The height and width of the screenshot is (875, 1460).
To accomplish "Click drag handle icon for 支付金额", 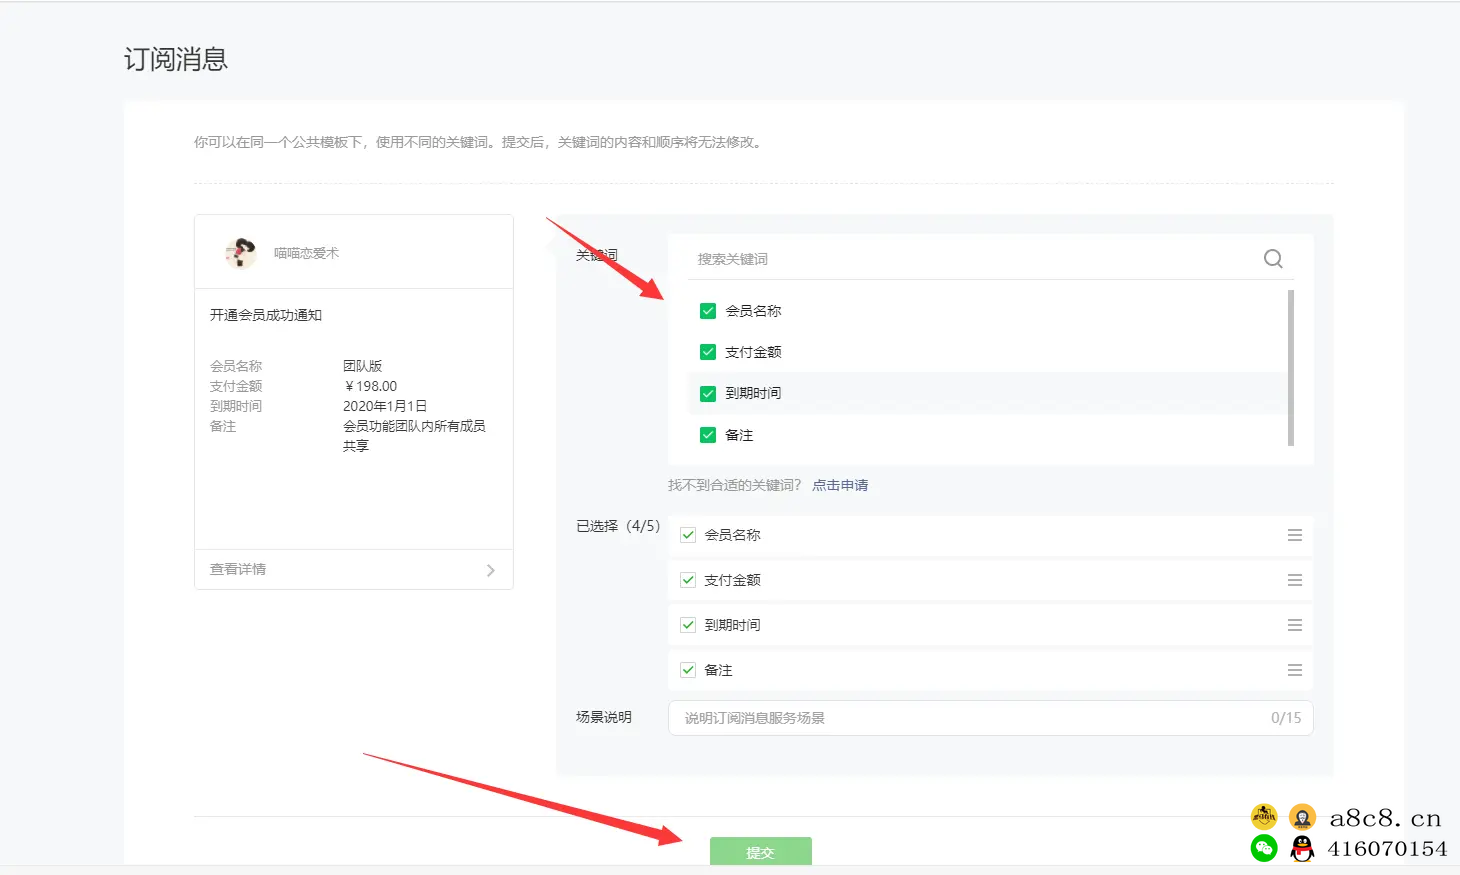I will coord(1295,580).
